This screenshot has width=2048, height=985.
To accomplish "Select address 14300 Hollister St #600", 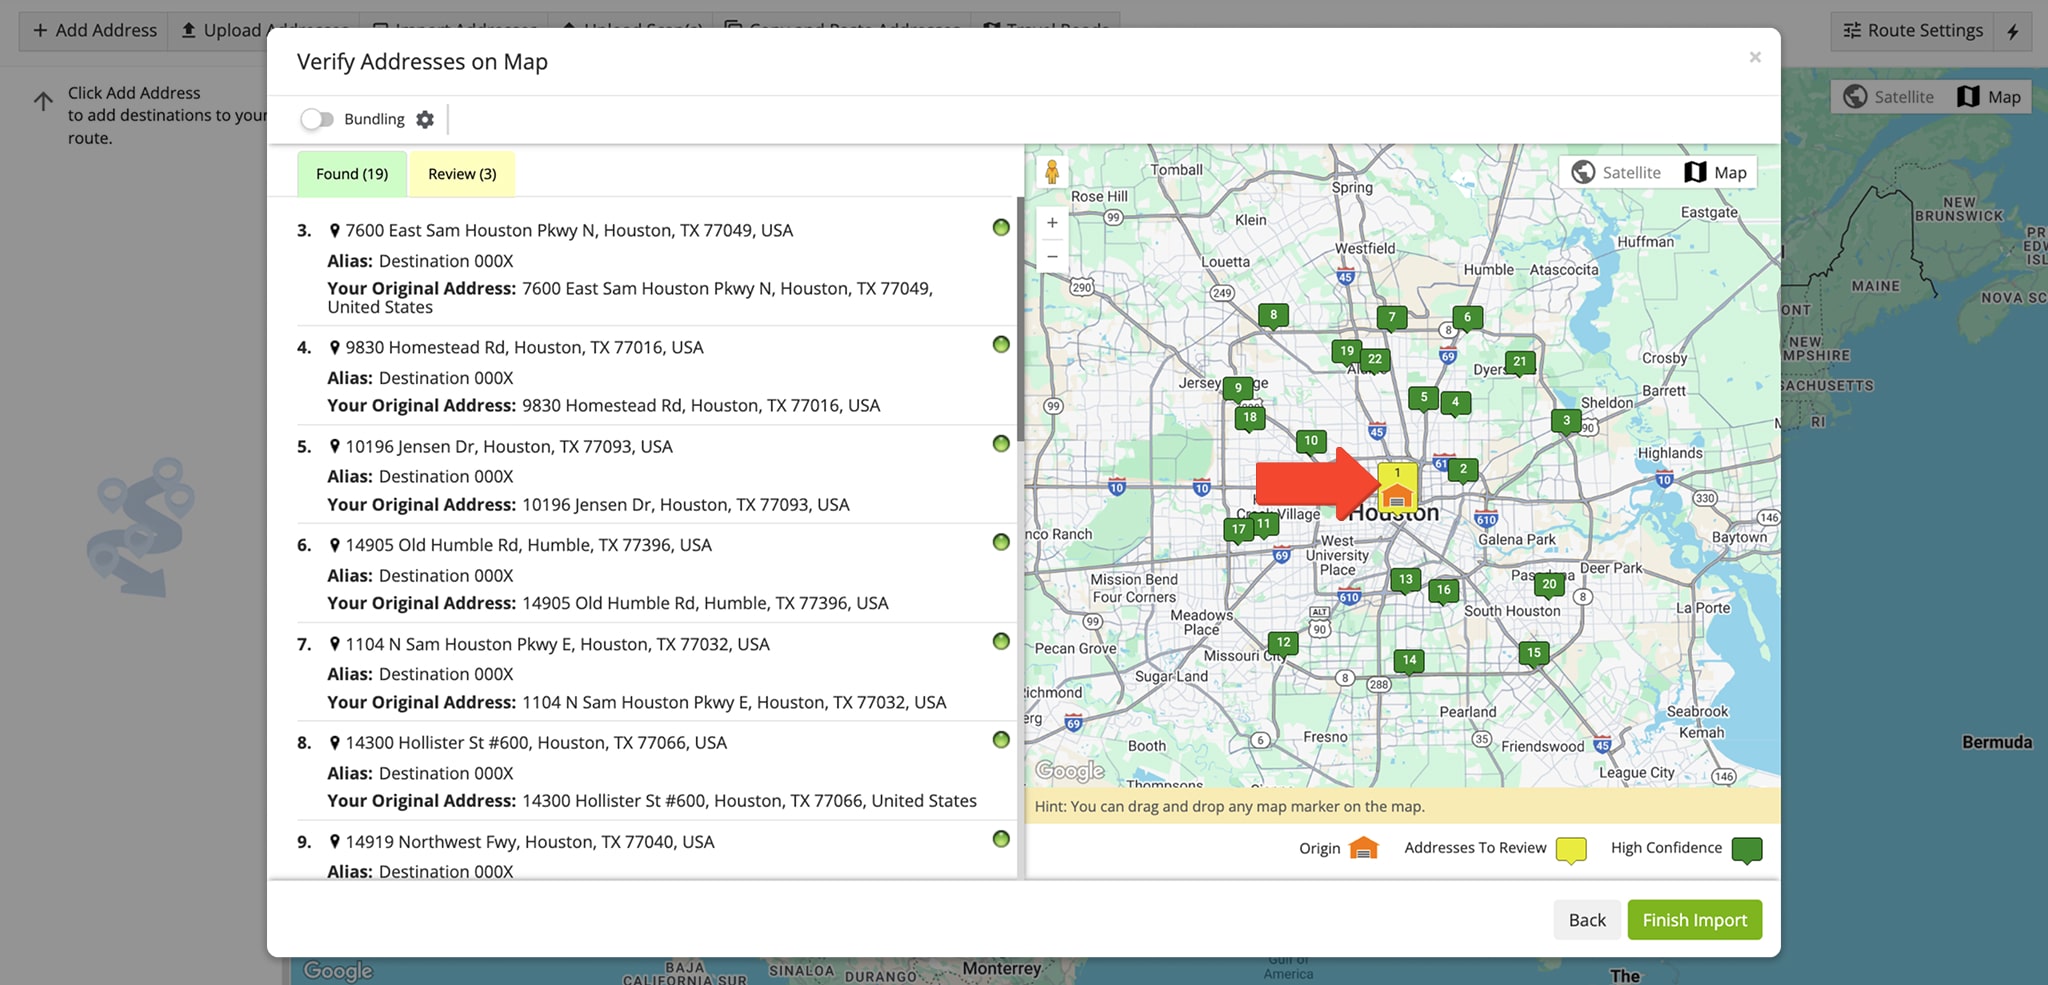I will tap(536, 743).
